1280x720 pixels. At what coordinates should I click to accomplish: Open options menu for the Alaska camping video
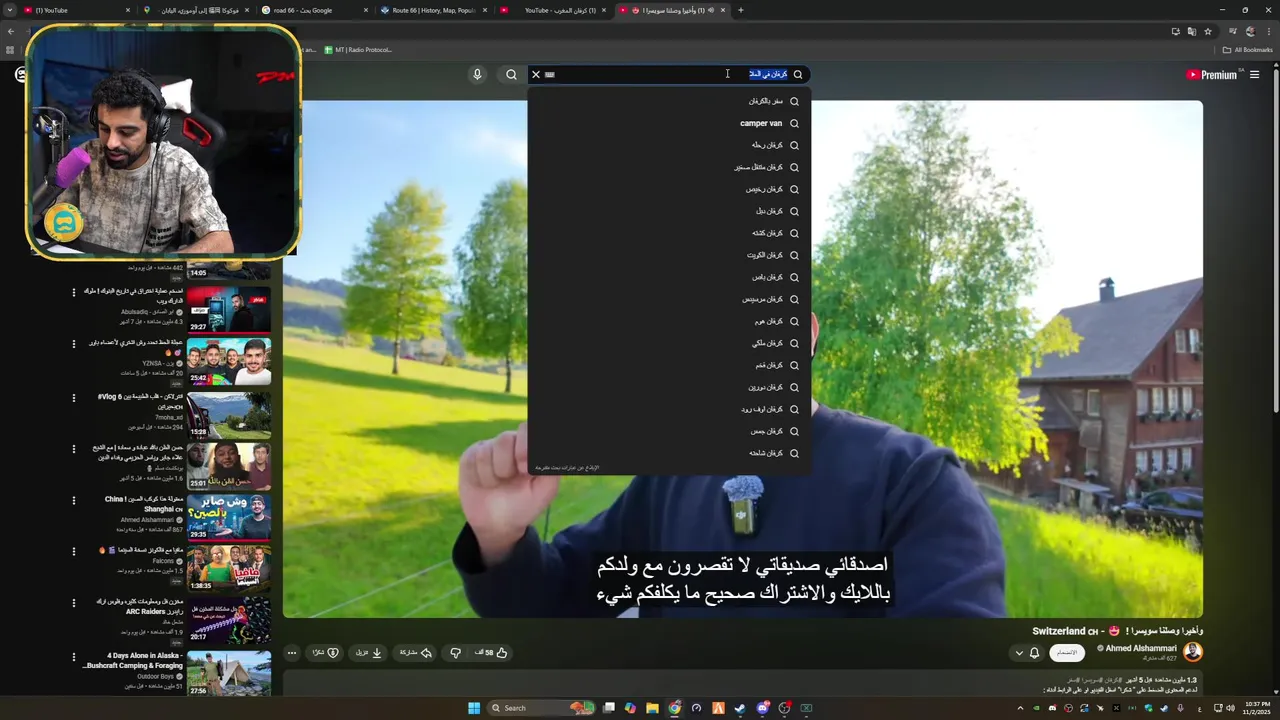[73, 657]
